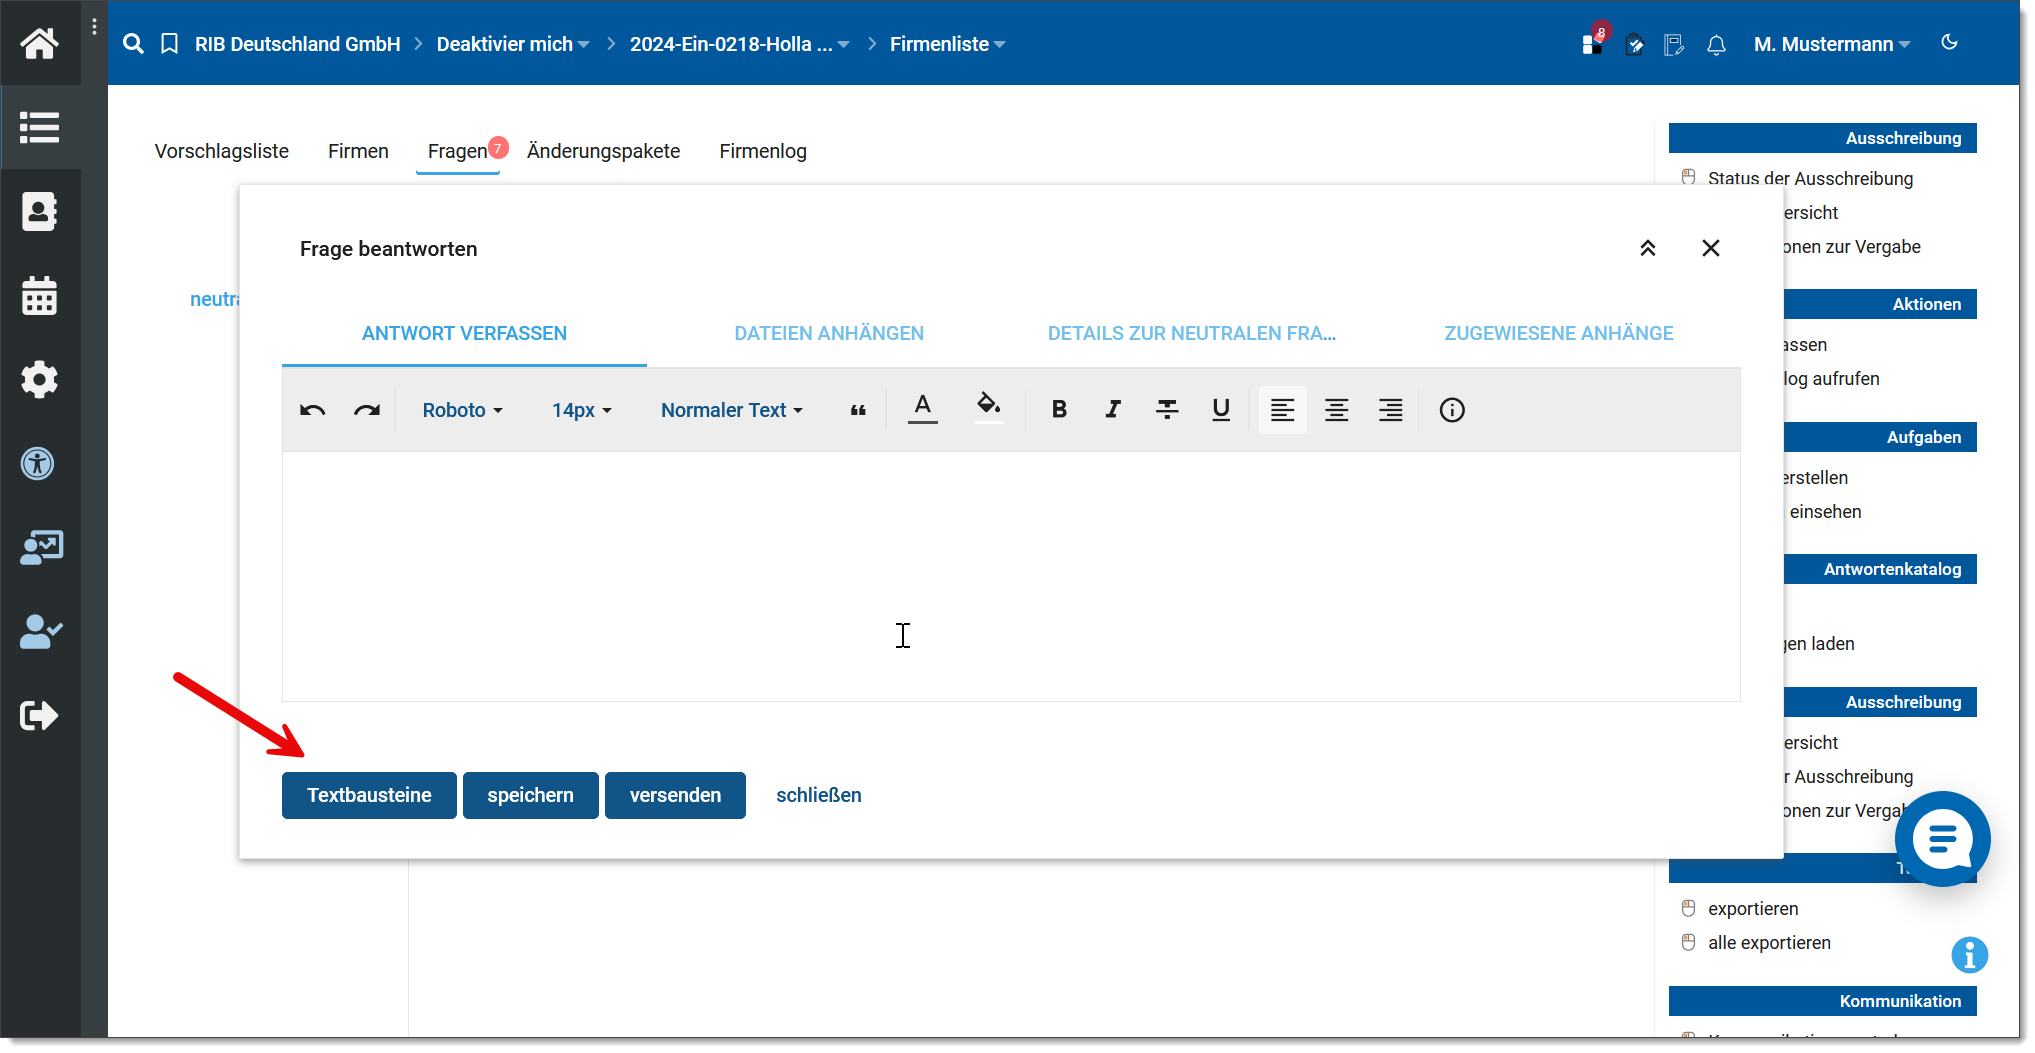
Task: Switch to Dateien anhängen tab
Action: tap(829, 334)
